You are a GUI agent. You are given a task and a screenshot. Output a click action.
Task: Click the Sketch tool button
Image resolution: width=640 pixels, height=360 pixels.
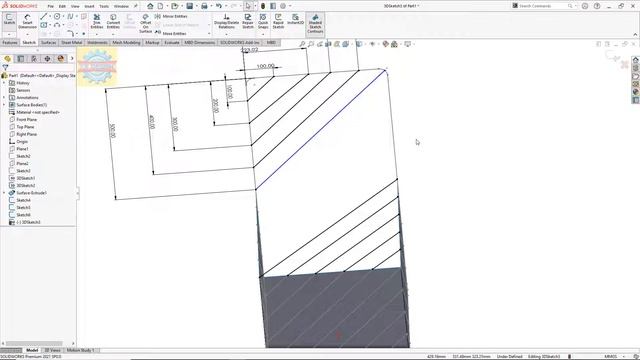click(9, 20)
